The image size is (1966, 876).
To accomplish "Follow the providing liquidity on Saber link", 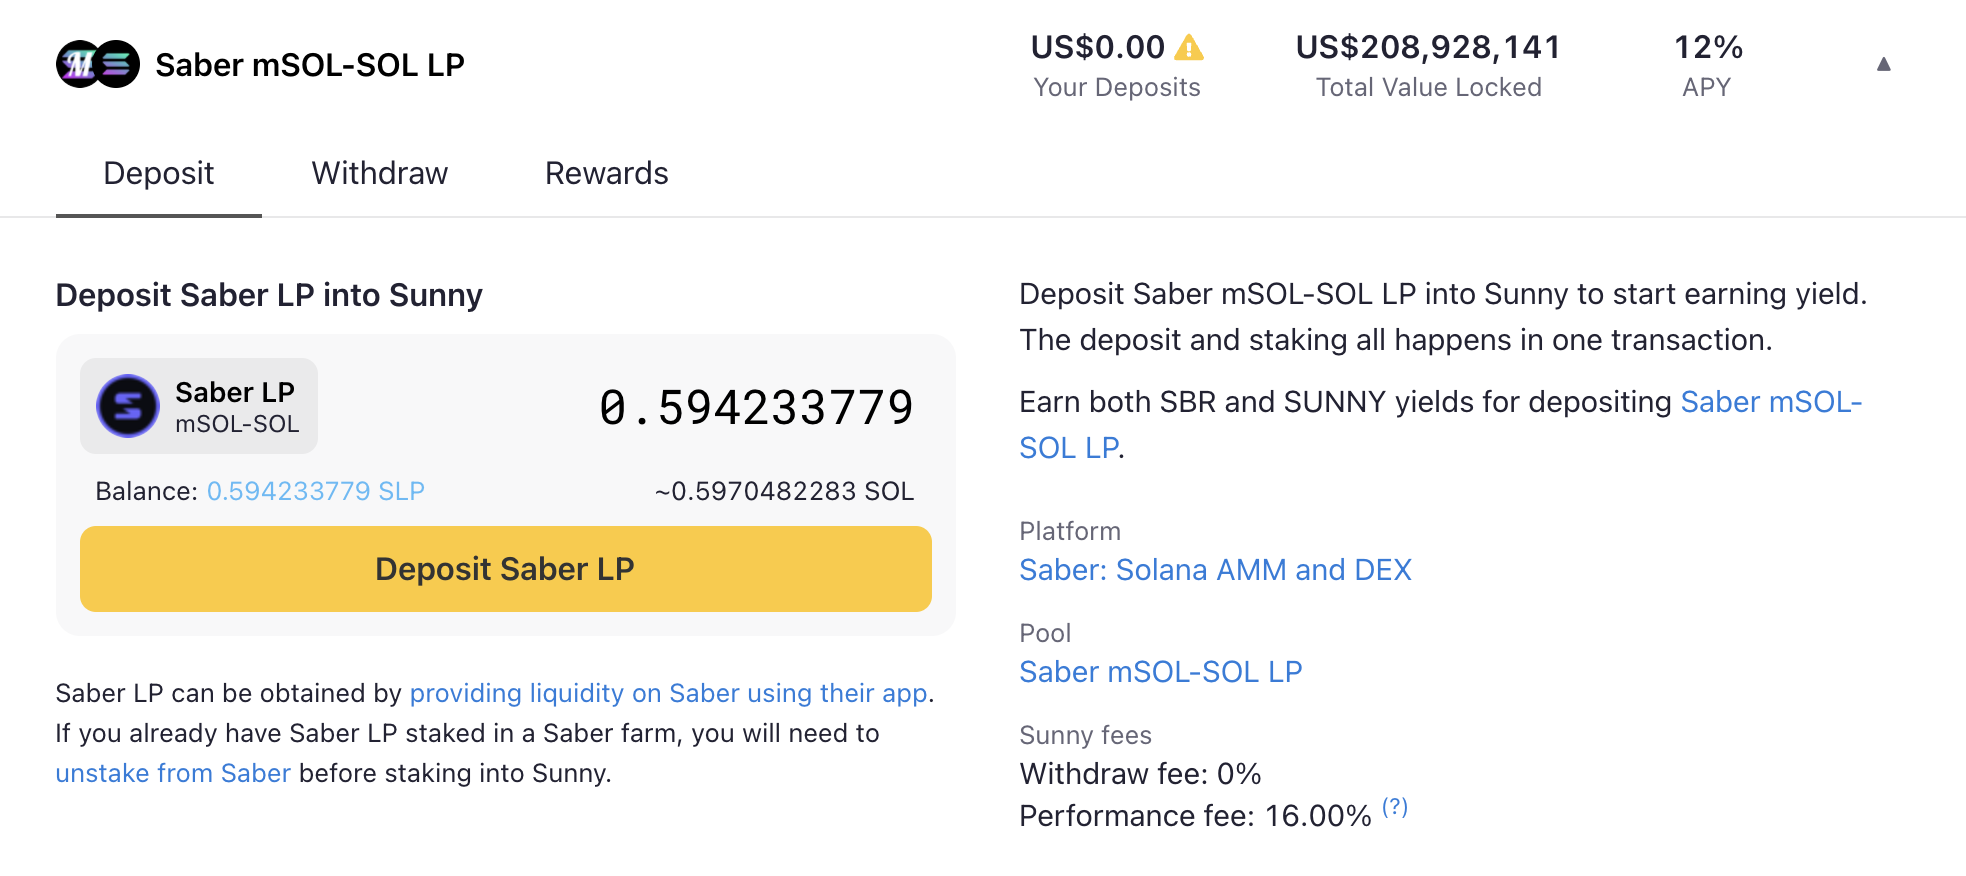I will 669,693.
